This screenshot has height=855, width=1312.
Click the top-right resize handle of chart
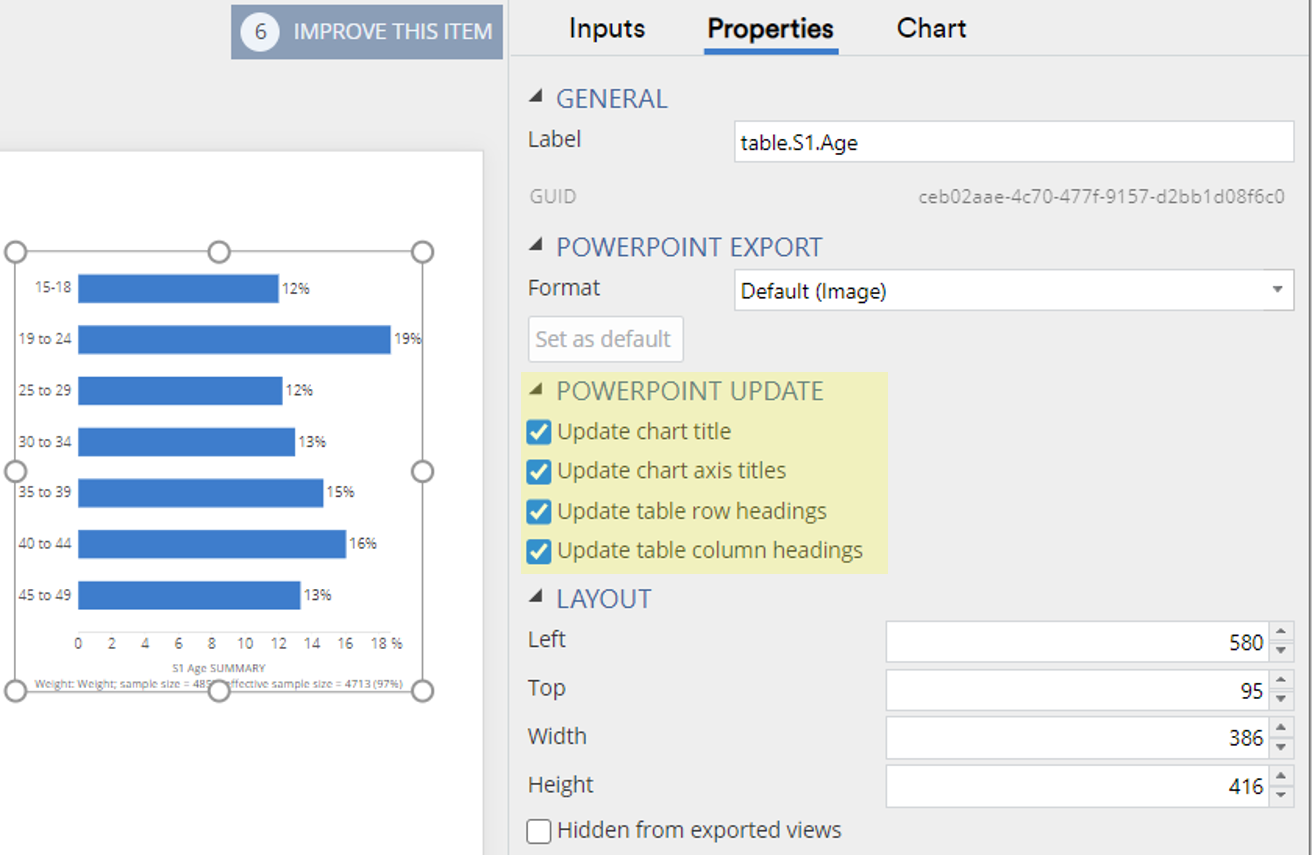tap(422, 251)
